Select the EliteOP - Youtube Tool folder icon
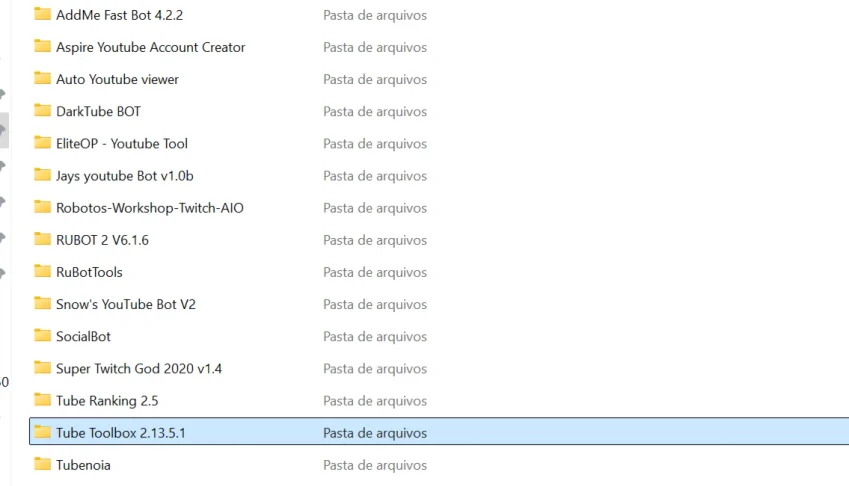Viewport: 849px width, 486px height. (42, 142)
